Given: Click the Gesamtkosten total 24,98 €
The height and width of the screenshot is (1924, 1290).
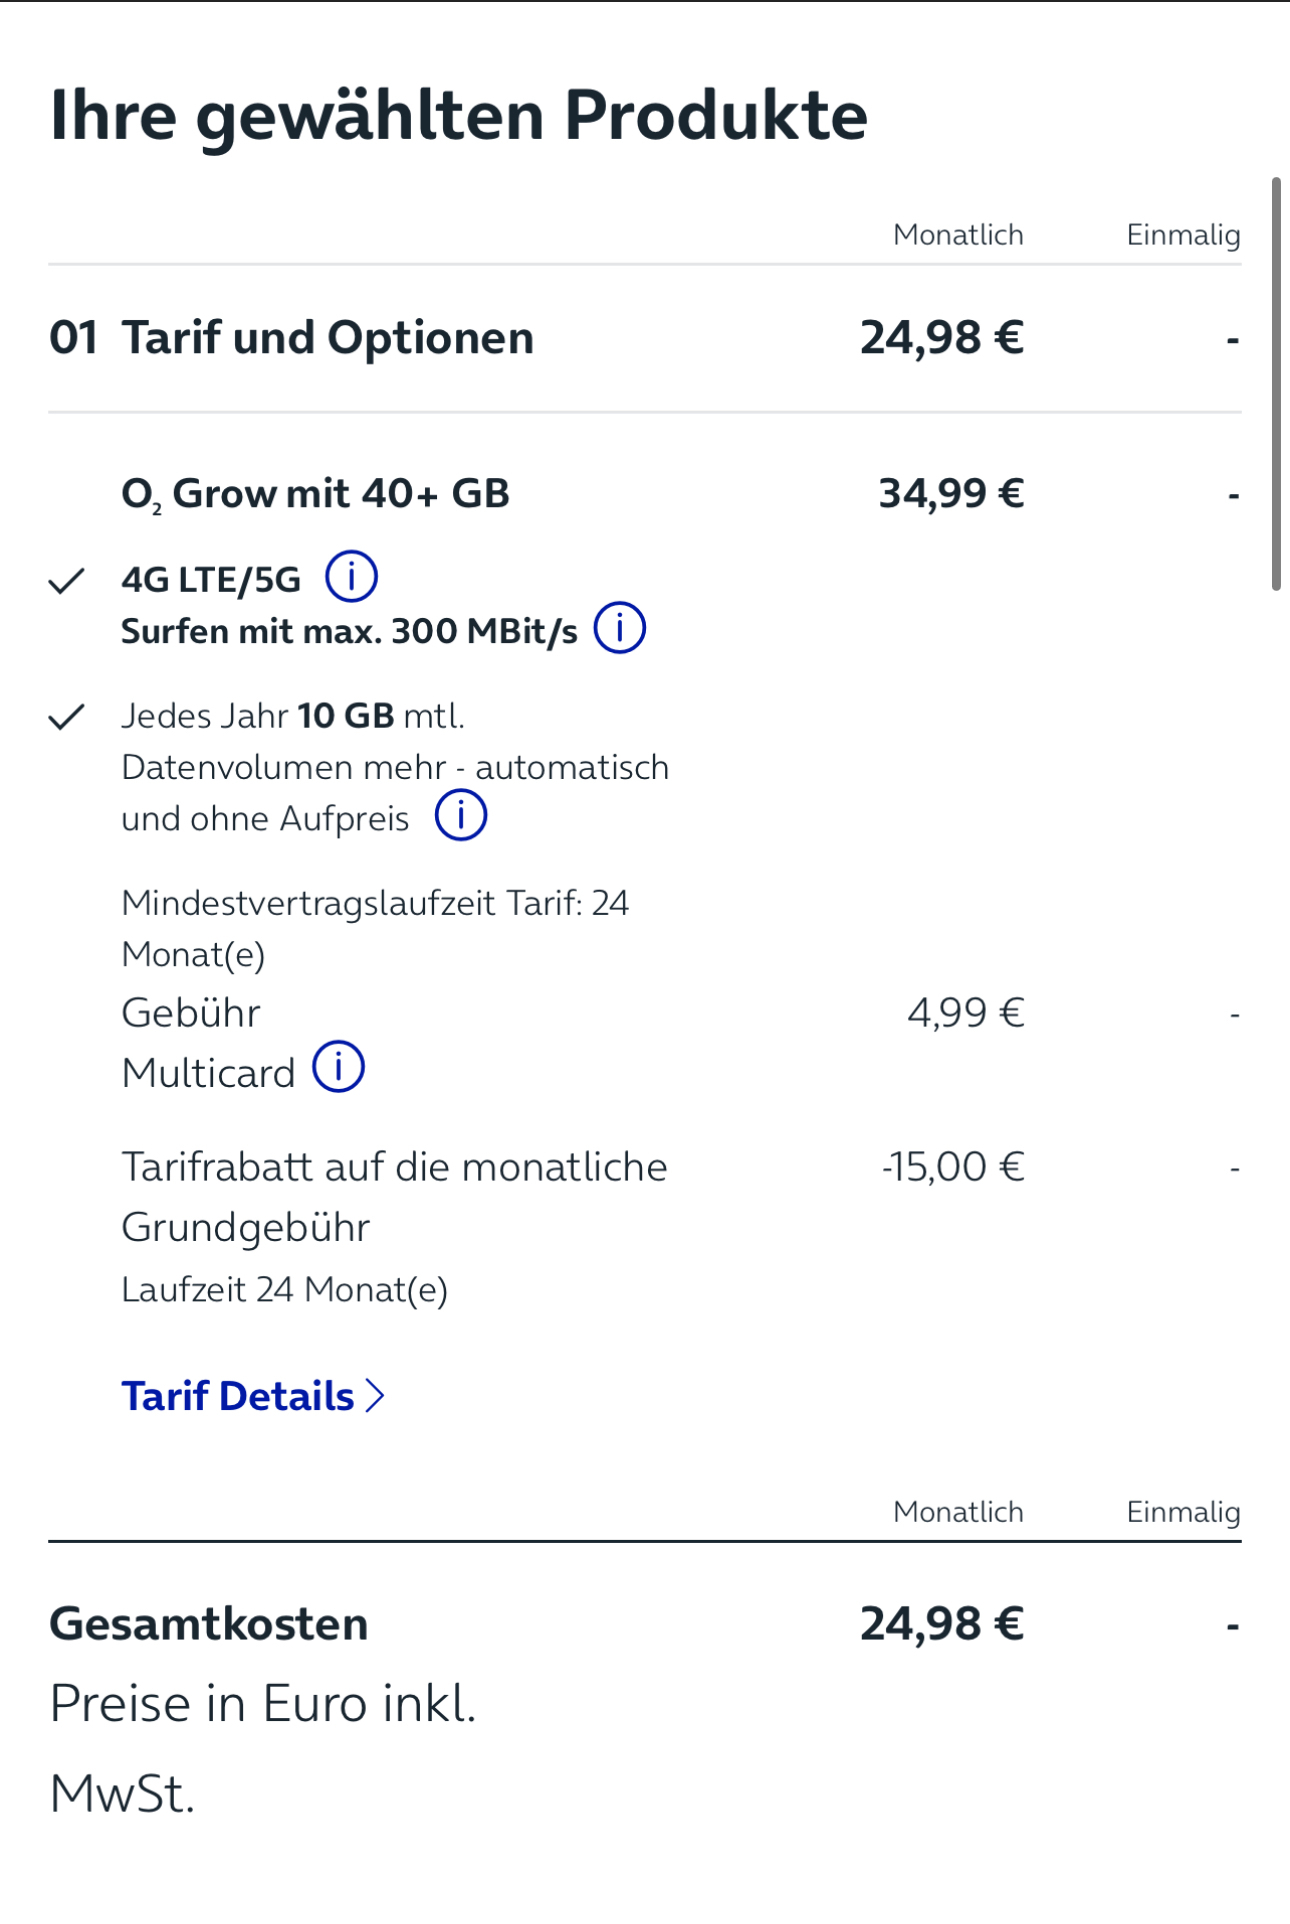Looking at the screenshot, I should tap(942, 1624).
